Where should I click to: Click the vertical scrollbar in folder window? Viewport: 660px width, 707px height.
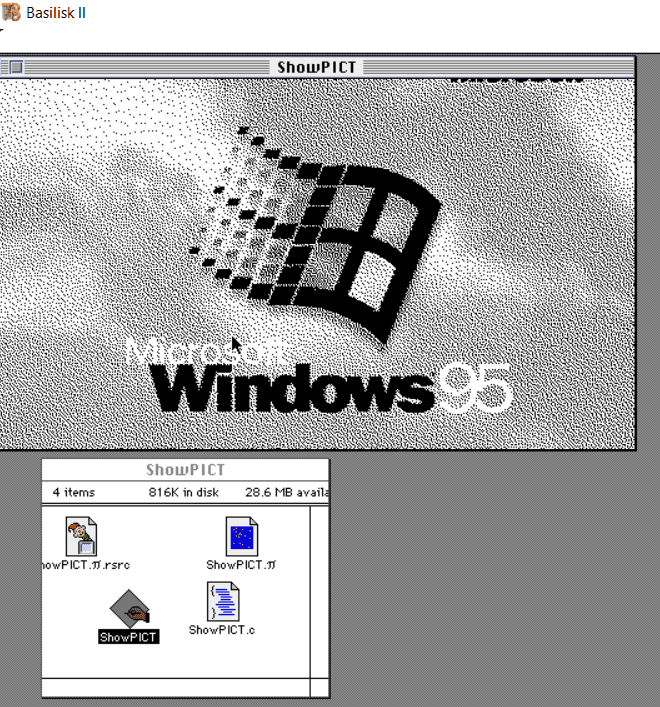pyautogui.click(x=320, y=590)
